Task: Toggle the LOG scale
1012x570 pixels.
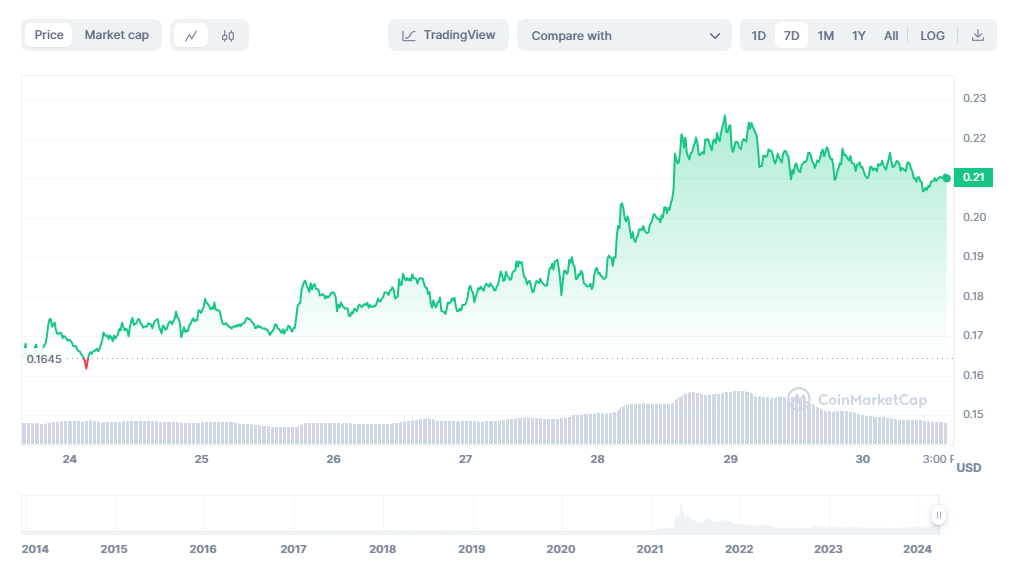Action: [932, 36]
